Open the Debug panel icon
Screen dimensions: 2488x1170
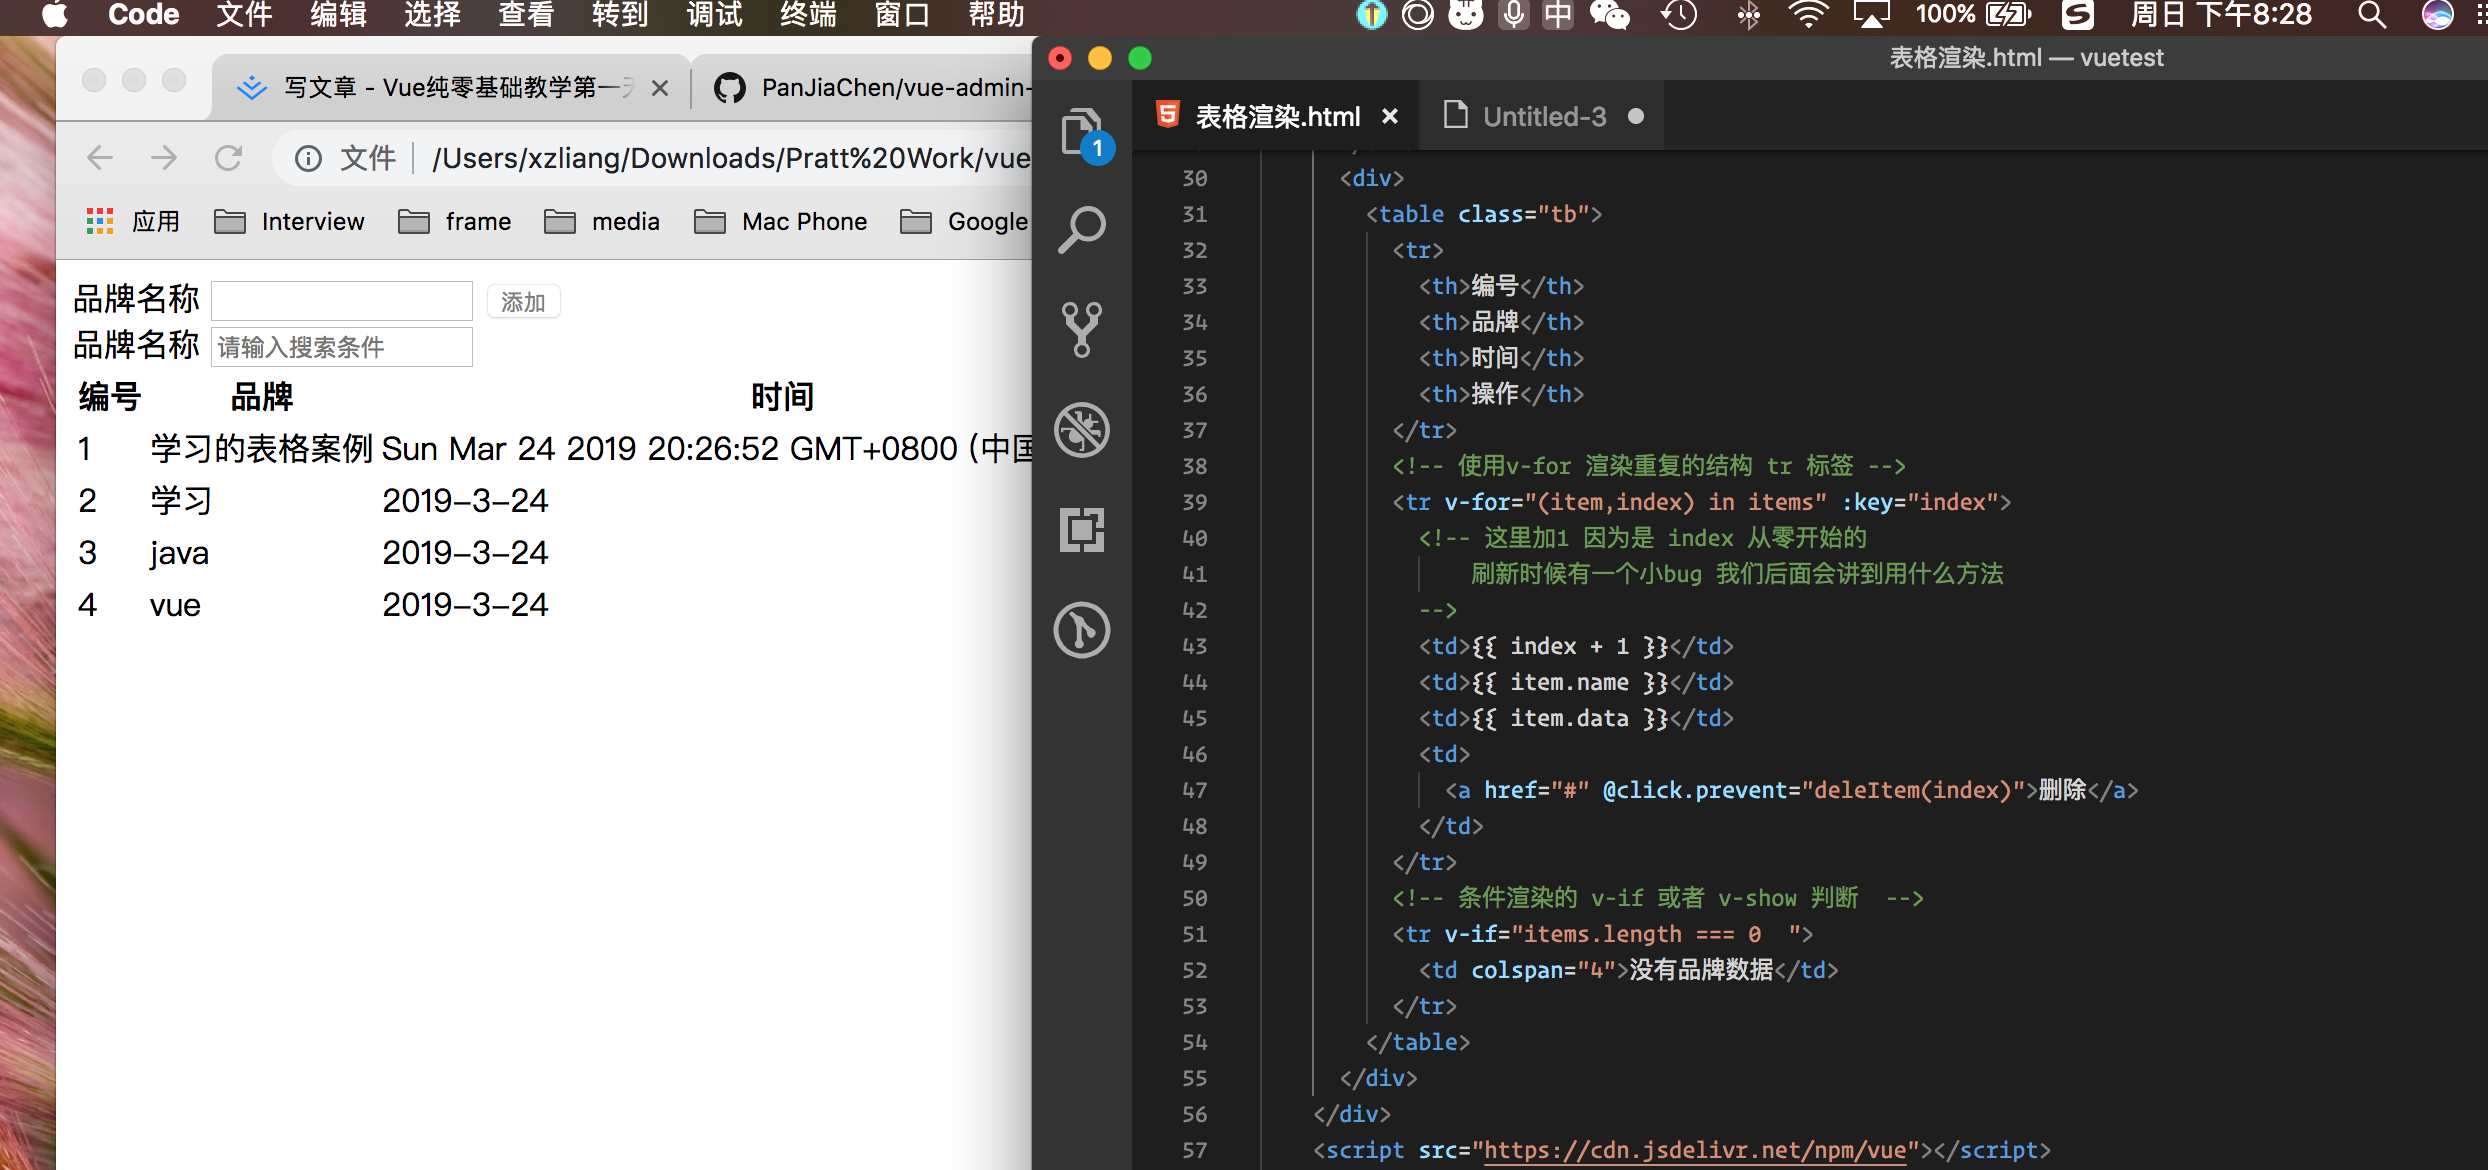1081,430
